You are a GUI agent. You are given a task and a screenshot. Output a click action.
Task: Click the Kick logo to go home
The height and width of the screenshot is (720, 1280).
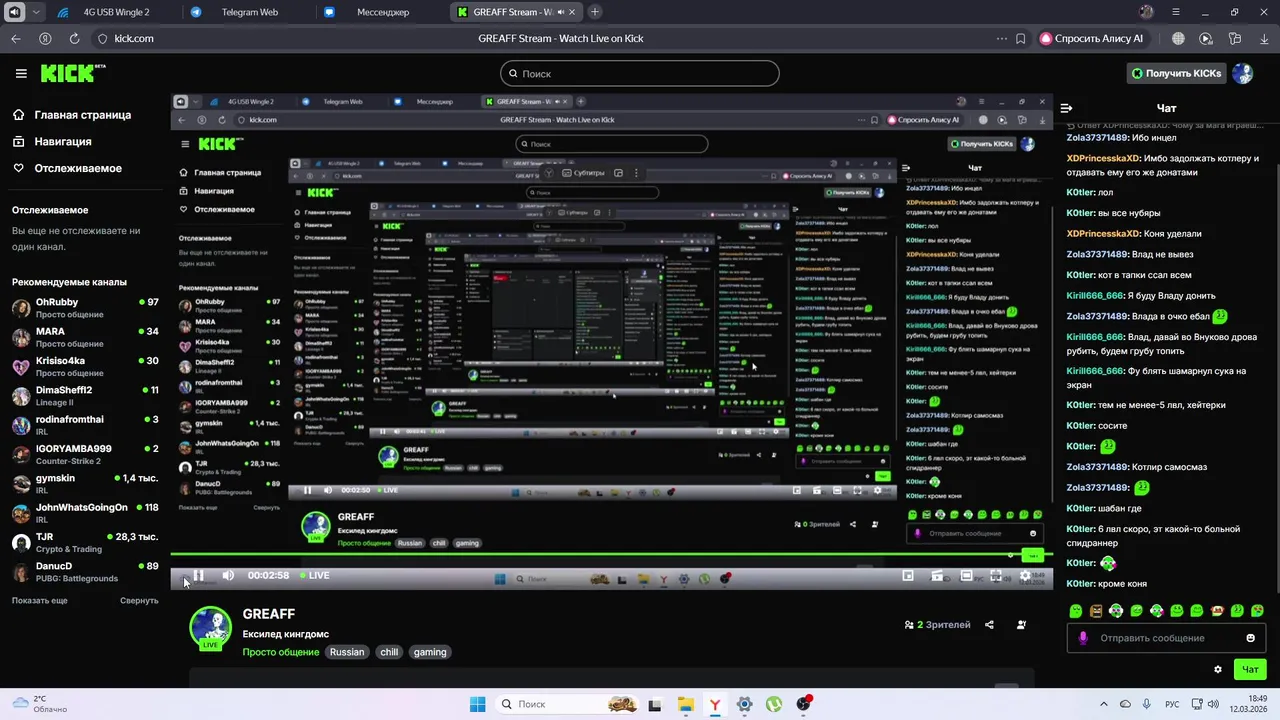coord(72,73)
